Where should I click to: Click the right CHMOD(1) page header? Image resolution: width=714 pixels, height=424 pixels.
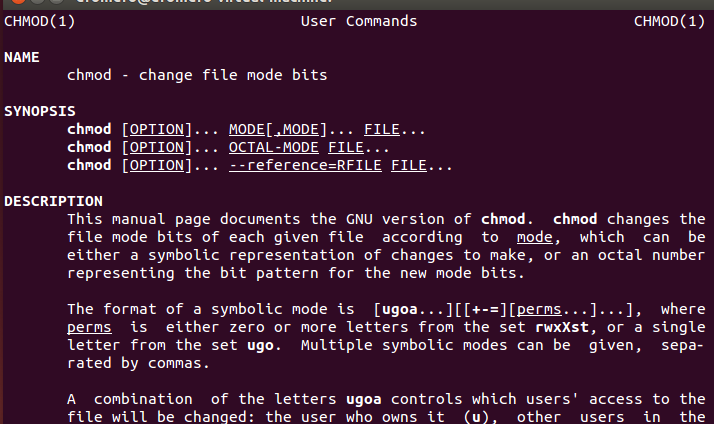point(669,21)
